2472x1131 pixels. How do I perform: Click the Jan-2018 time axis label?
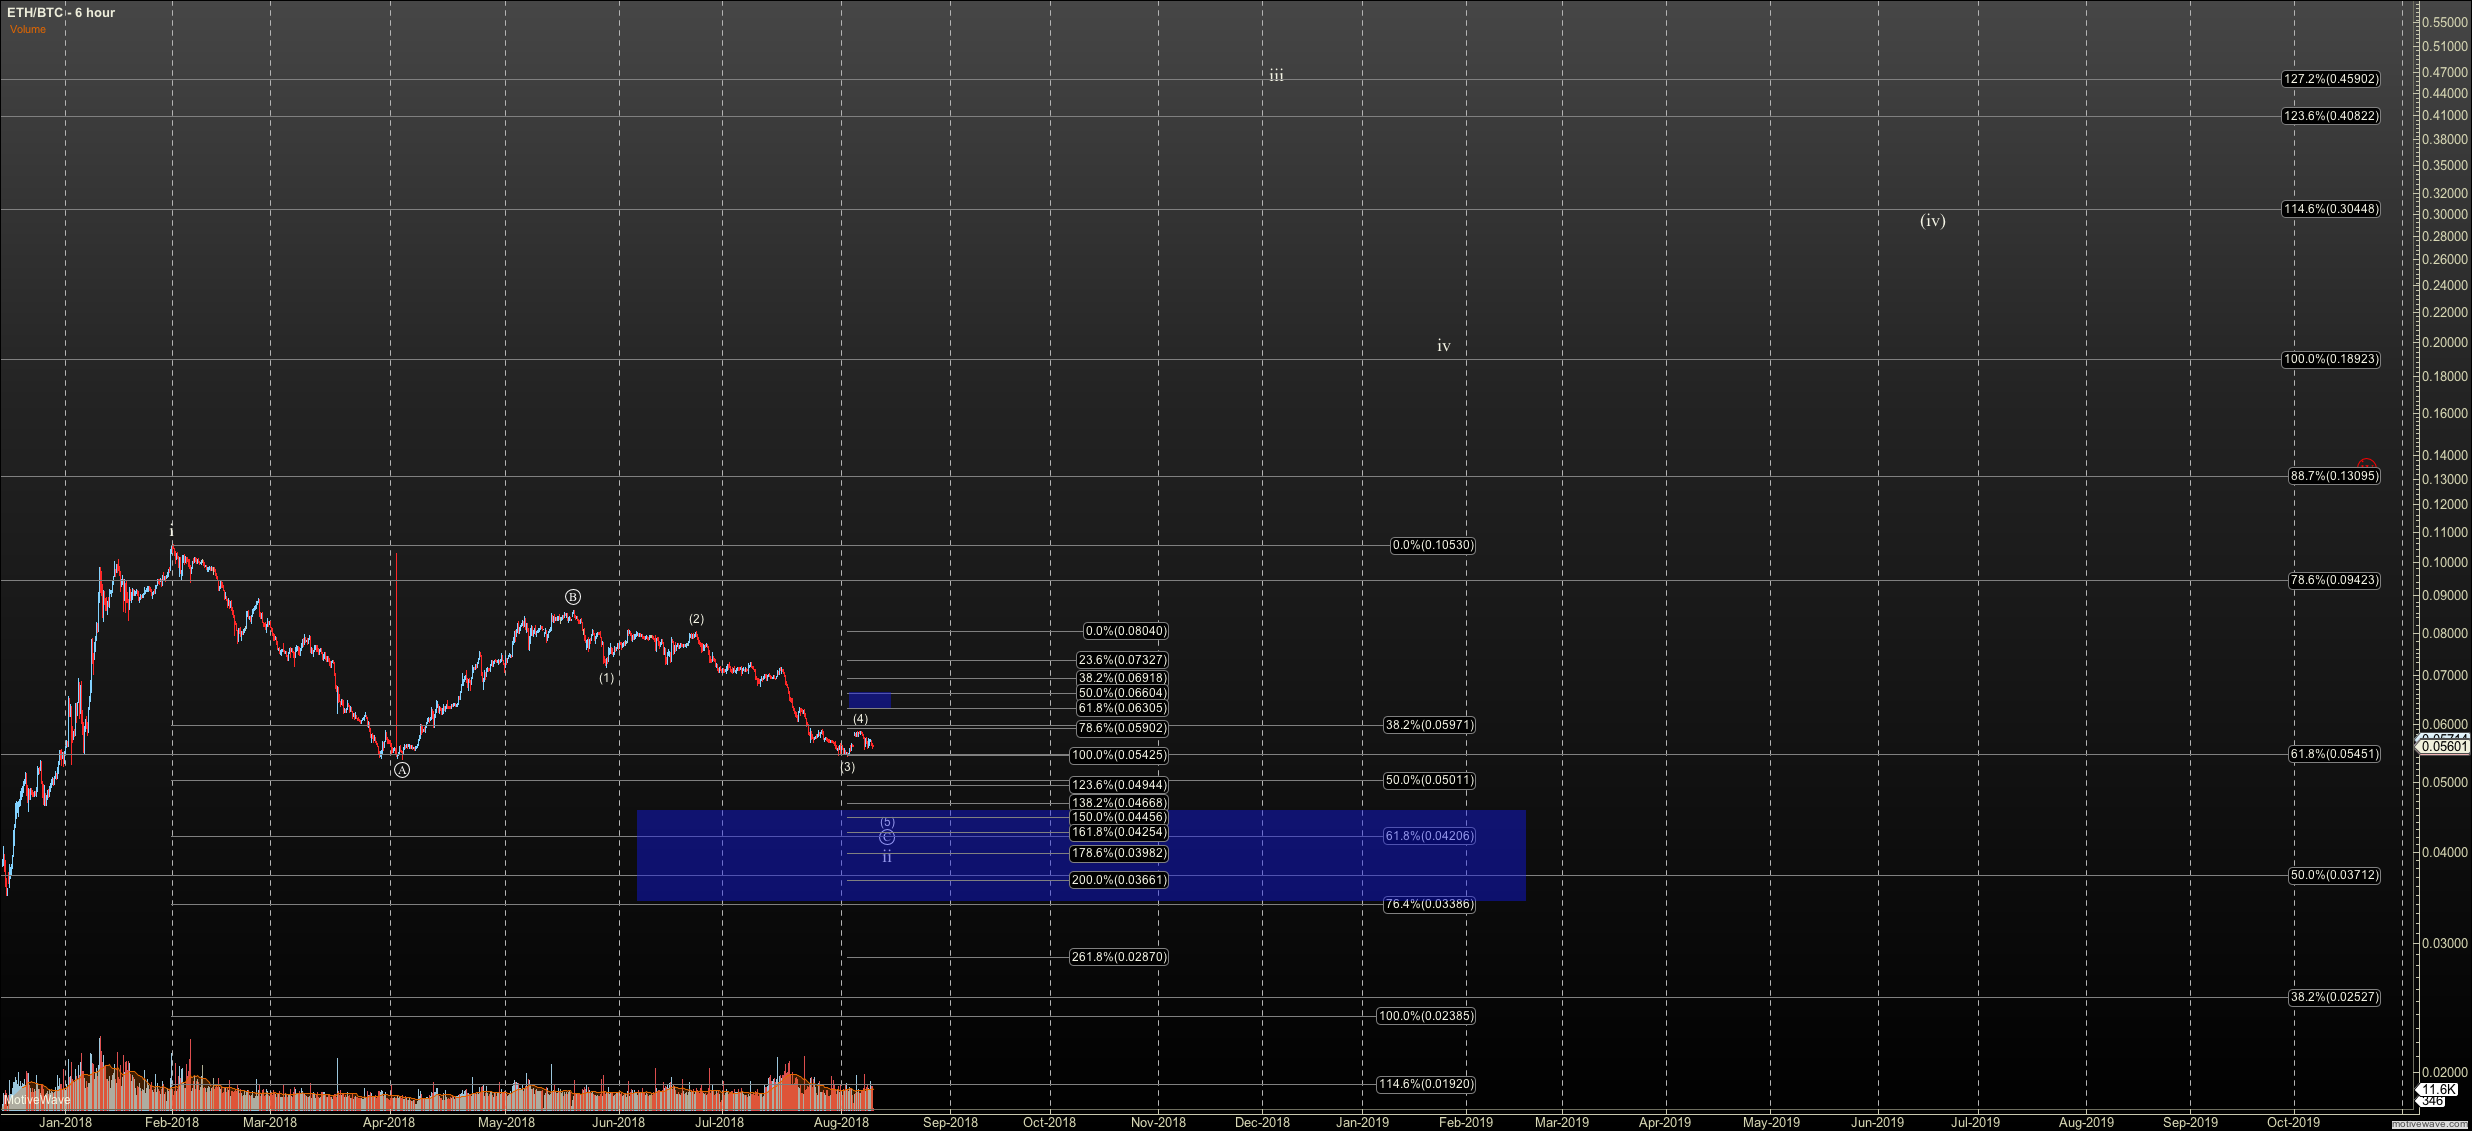[65, 1122]
